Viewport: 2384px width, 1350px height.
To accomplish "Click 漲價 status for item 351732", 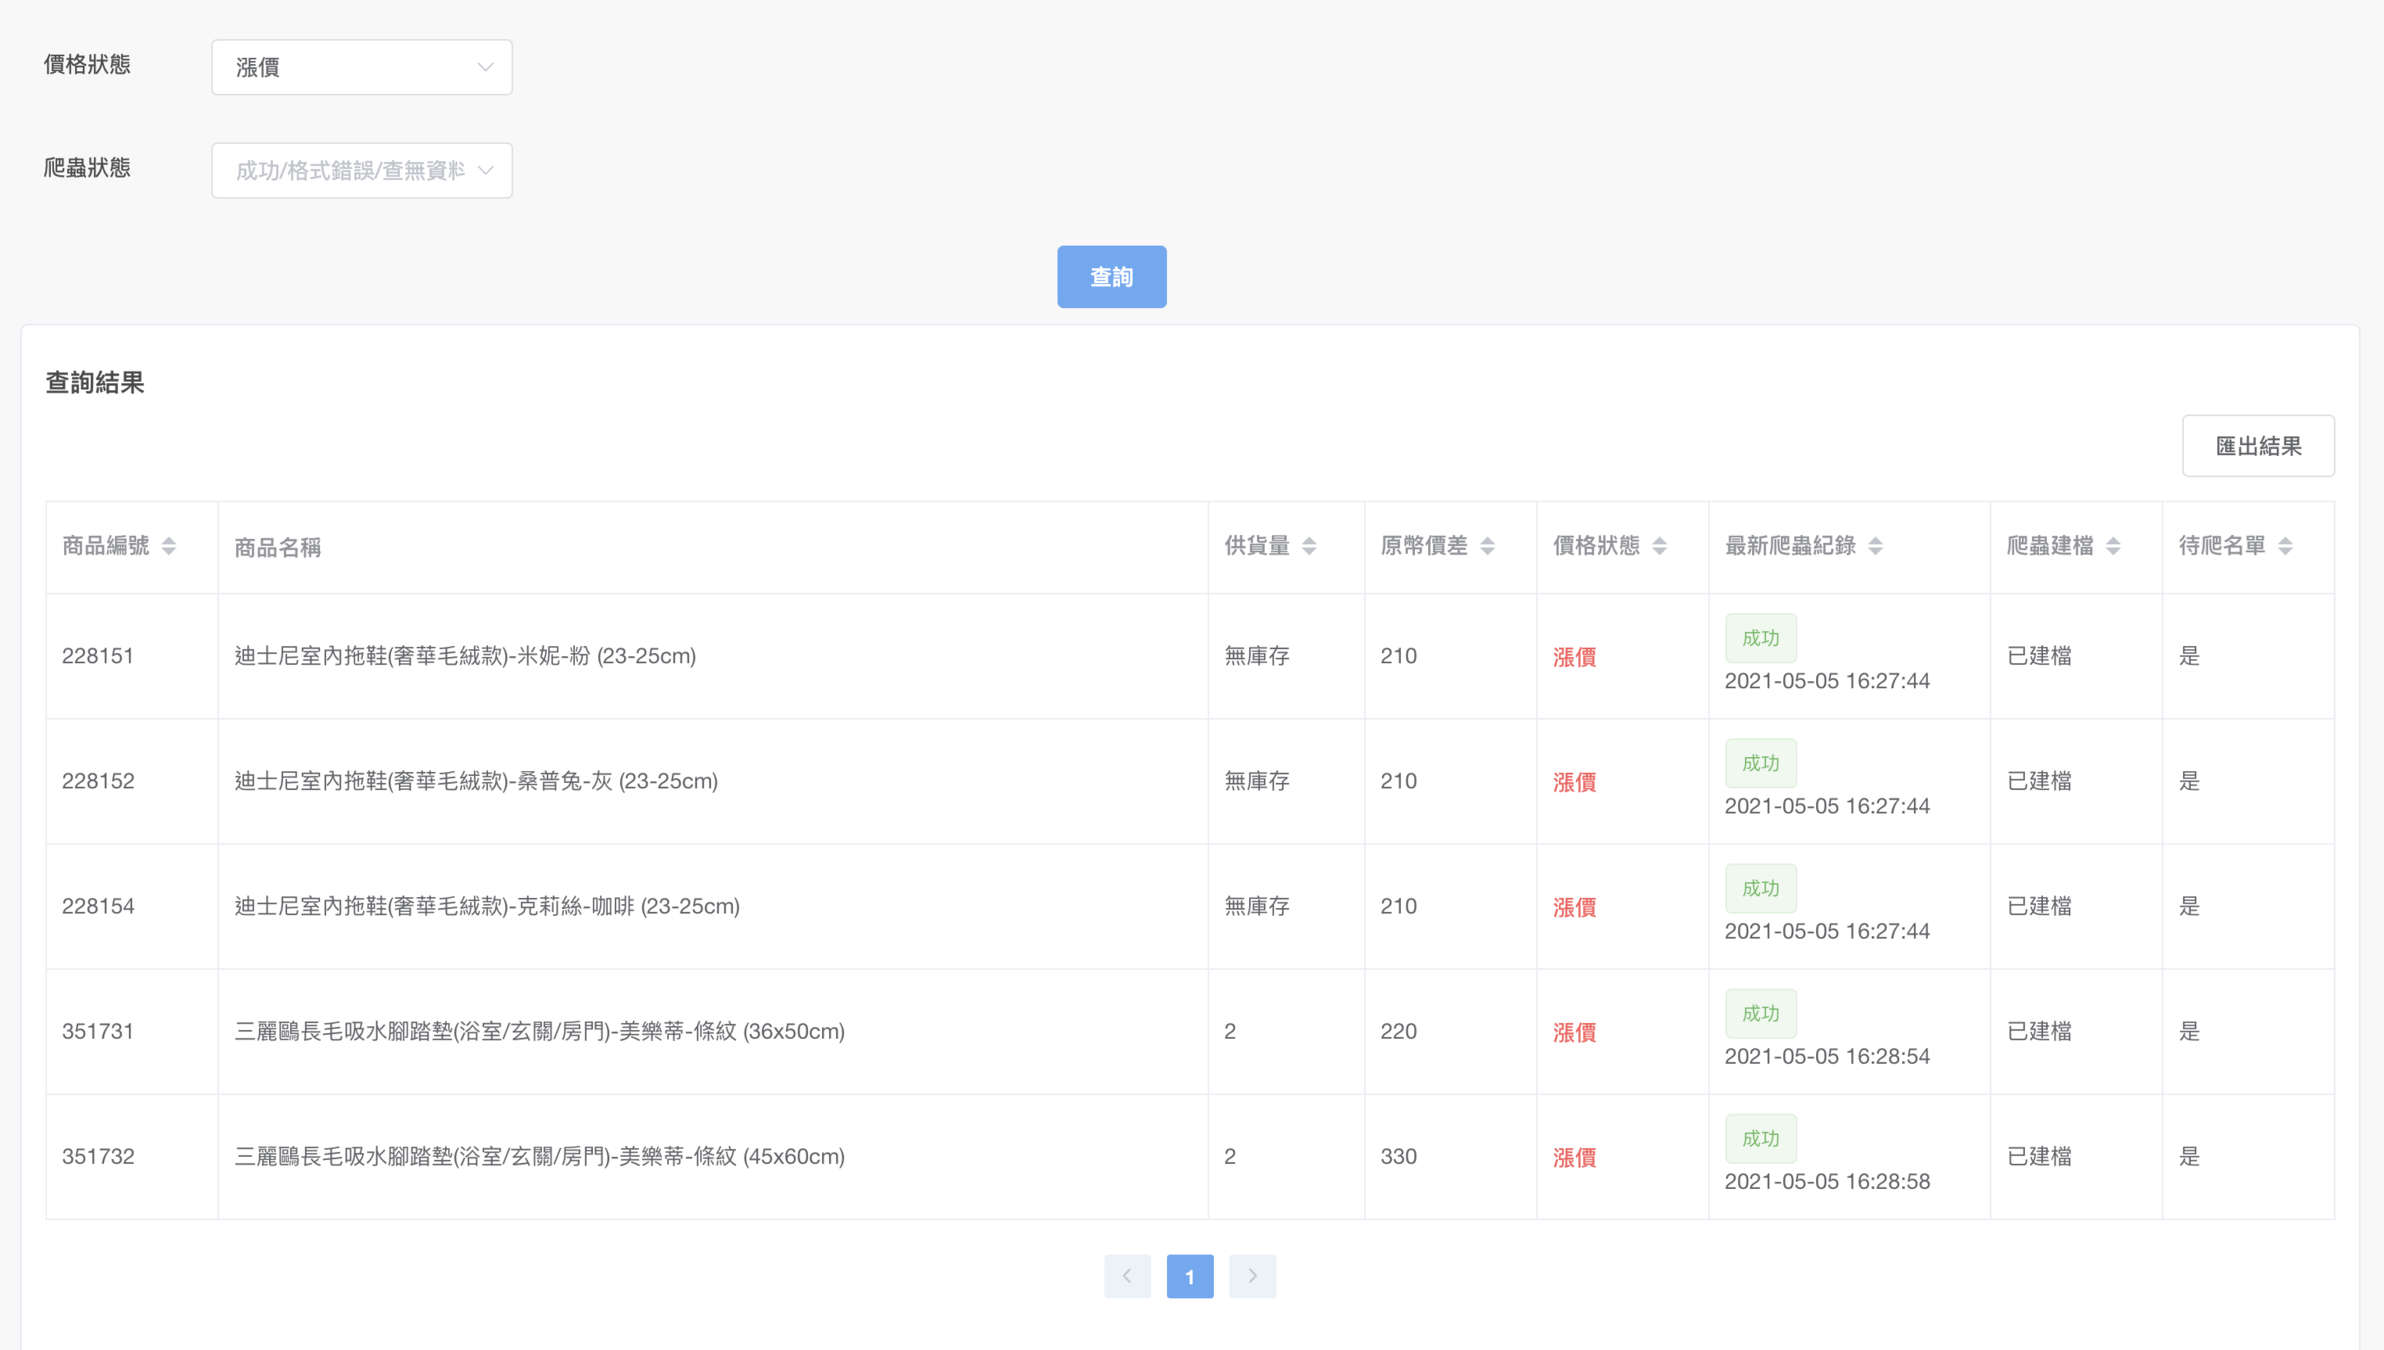I will (1574, 1157).
